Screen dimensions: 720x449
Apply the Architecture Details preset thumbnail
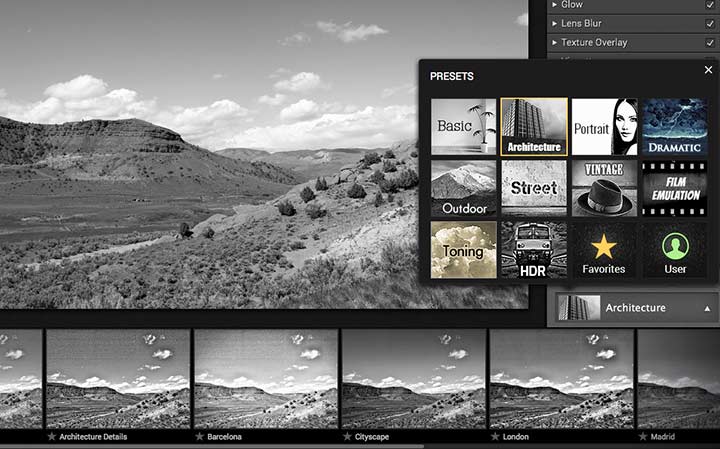click(118, 379)
